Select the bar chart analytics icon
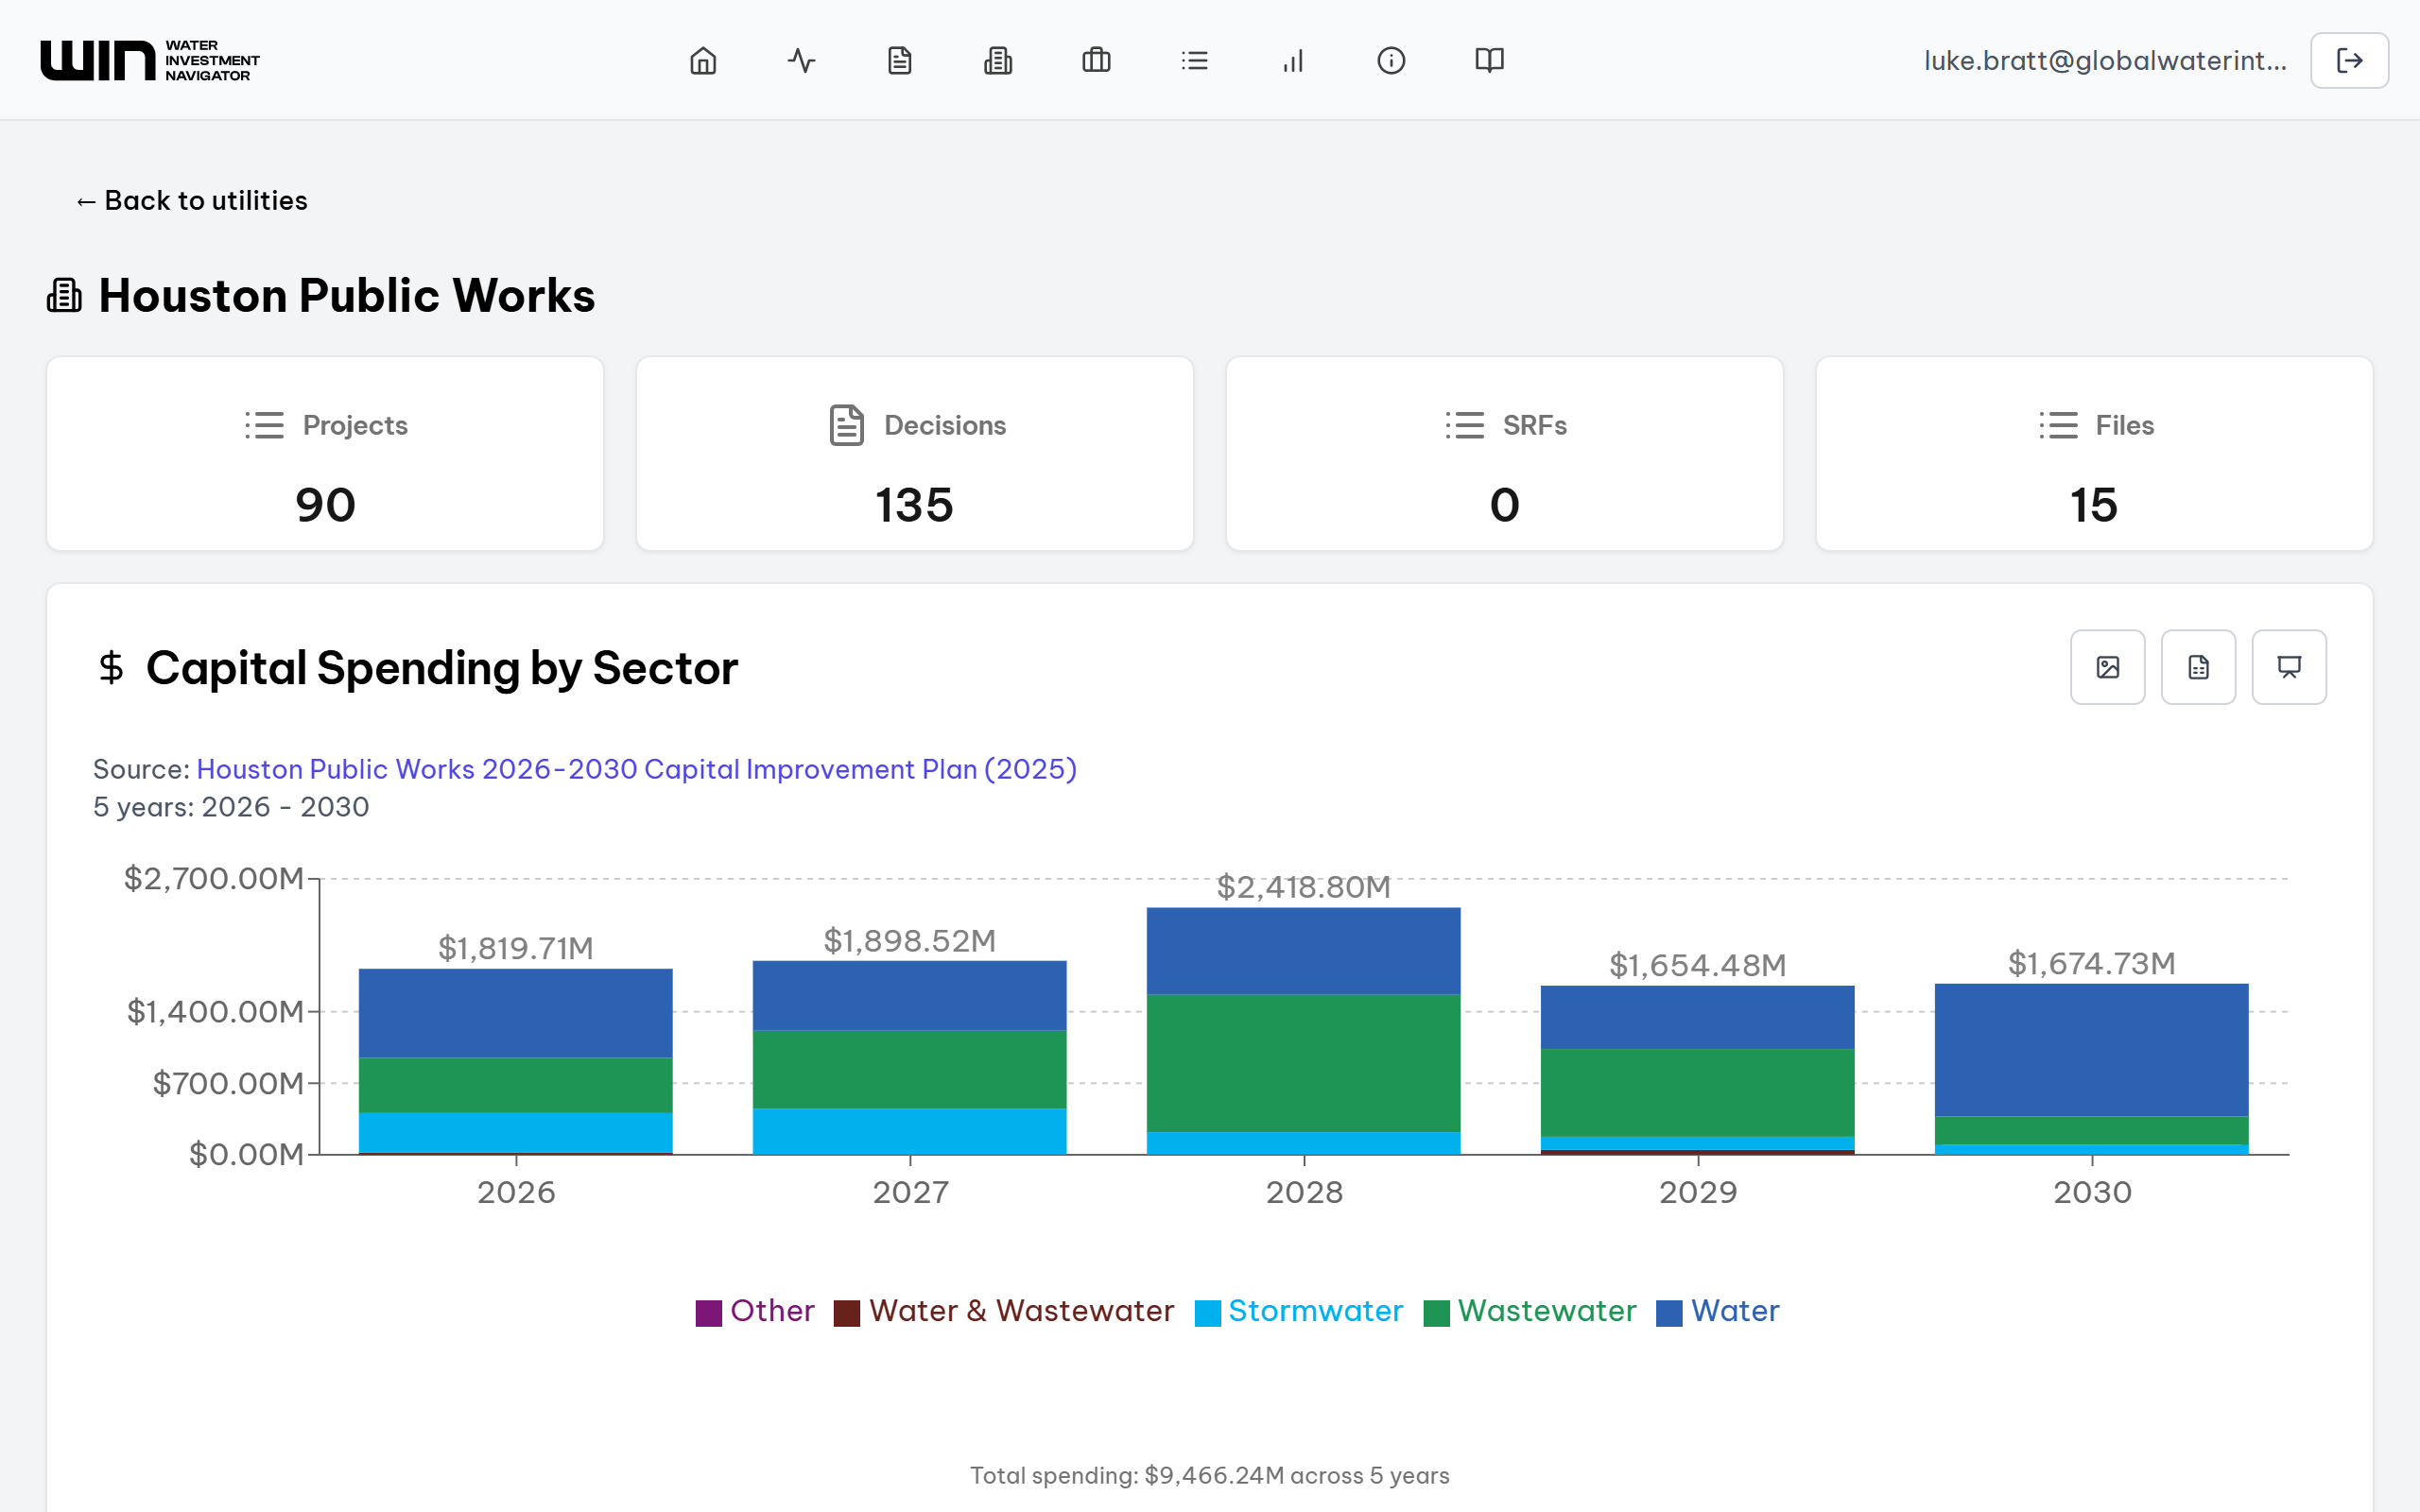2420x1512 pixels. (x=1292, y=60)
